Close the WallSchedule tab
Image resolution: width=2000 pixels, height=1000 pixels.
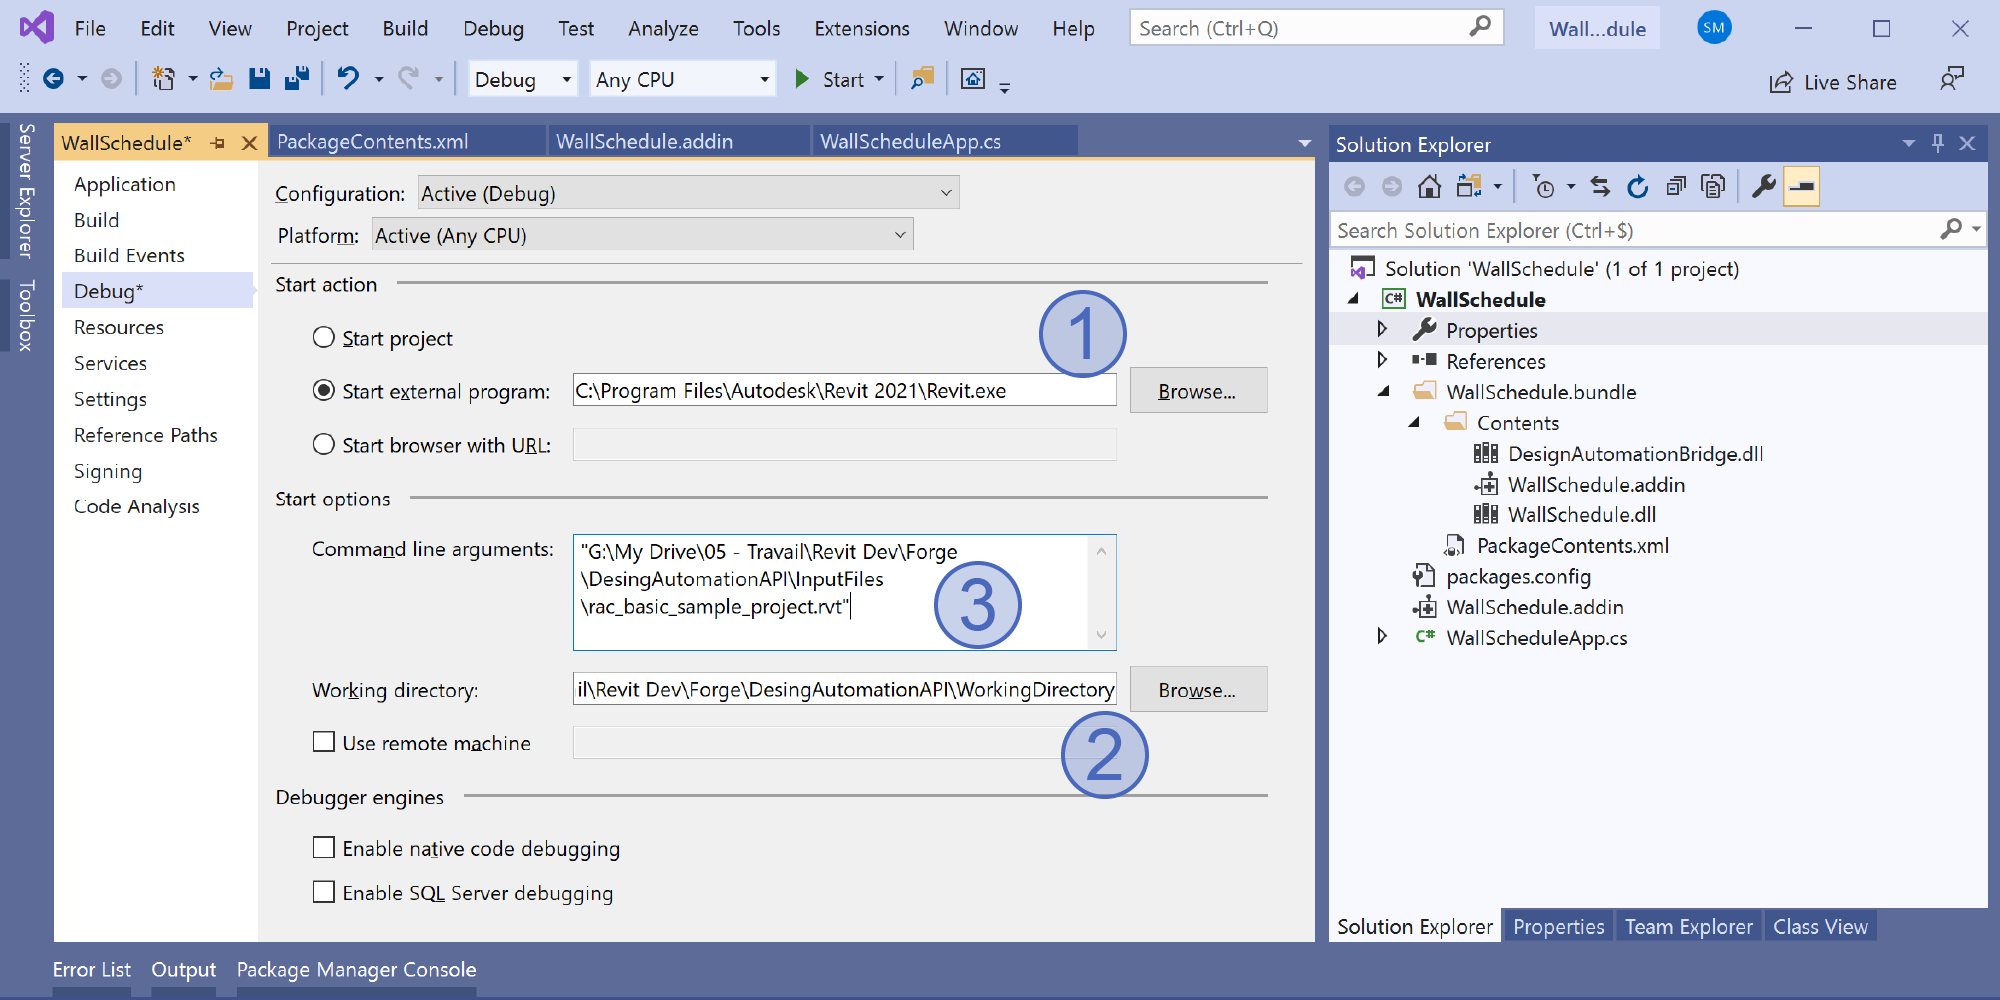(x=250, y=143)
